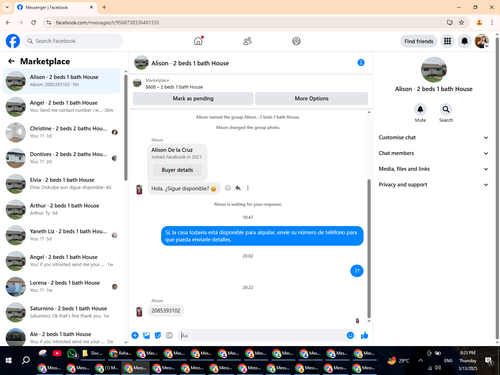The height and width of the screenshot is (375, 500).
Task: Click the message '2085393102'
Action: [166, 310]
